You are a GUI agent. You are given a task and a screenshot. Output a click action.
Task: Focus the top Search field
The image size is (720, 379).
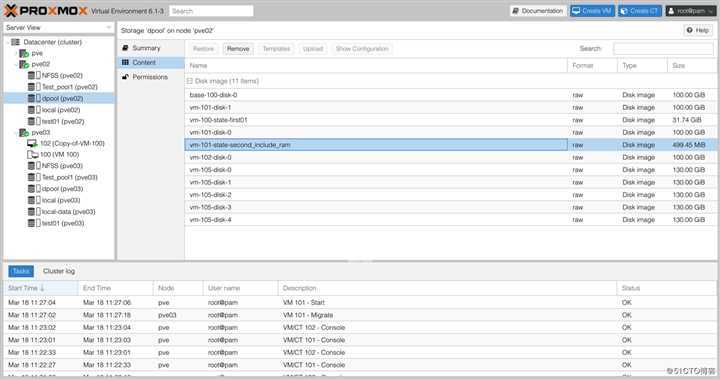(211, 11)
